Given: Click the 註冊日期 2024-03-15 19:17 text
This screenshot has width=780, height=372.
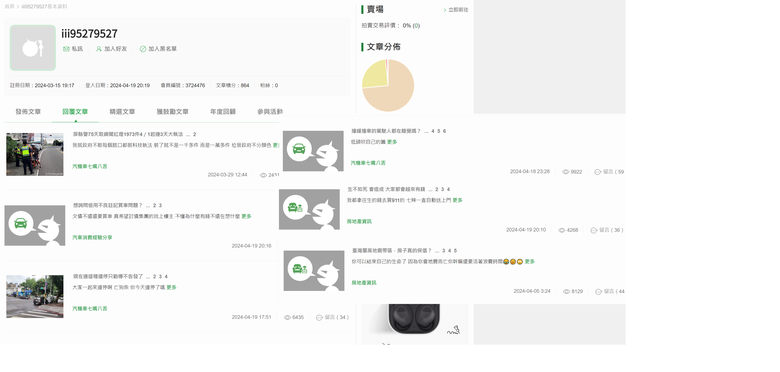Looking at the screenshot, I should pos(42,86).
